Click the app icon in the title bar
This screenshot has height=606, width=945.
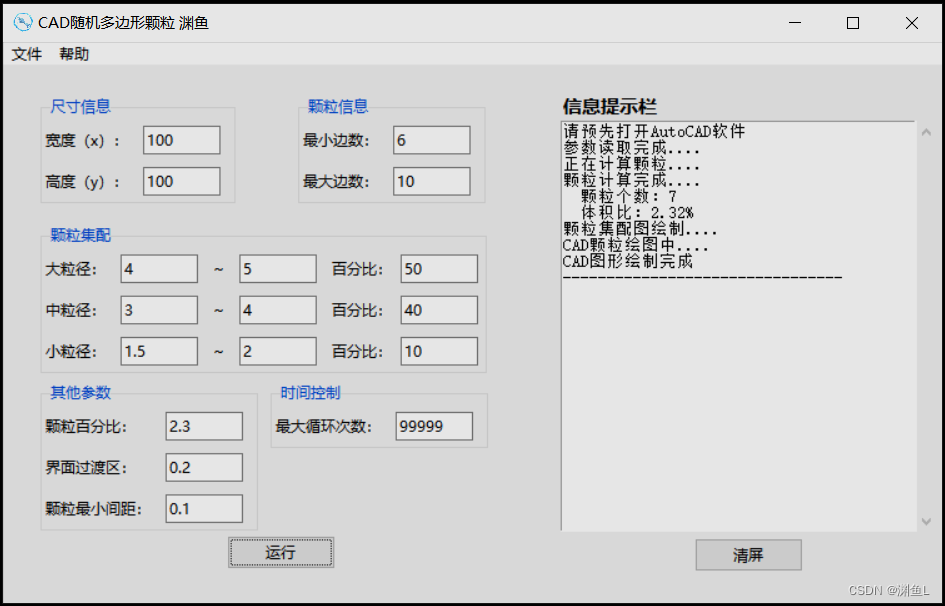coord(22,21)
